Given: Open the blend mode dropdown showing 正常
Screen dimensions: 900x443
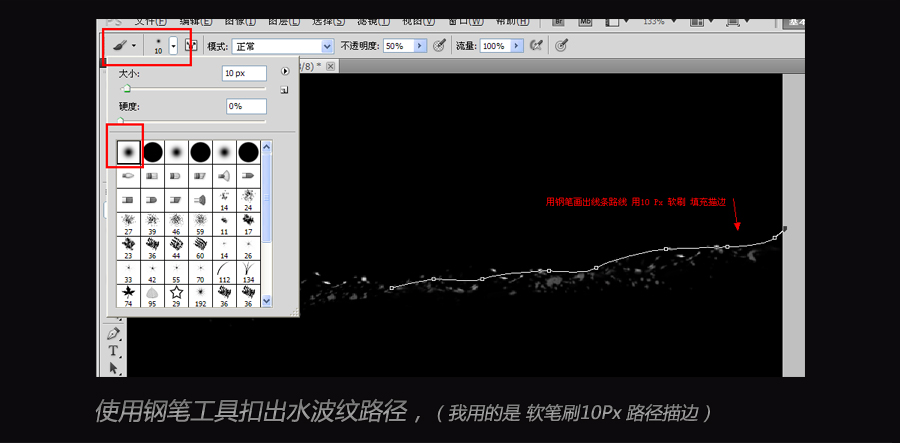Looking at the screenshot, I should tap(283, 46).
